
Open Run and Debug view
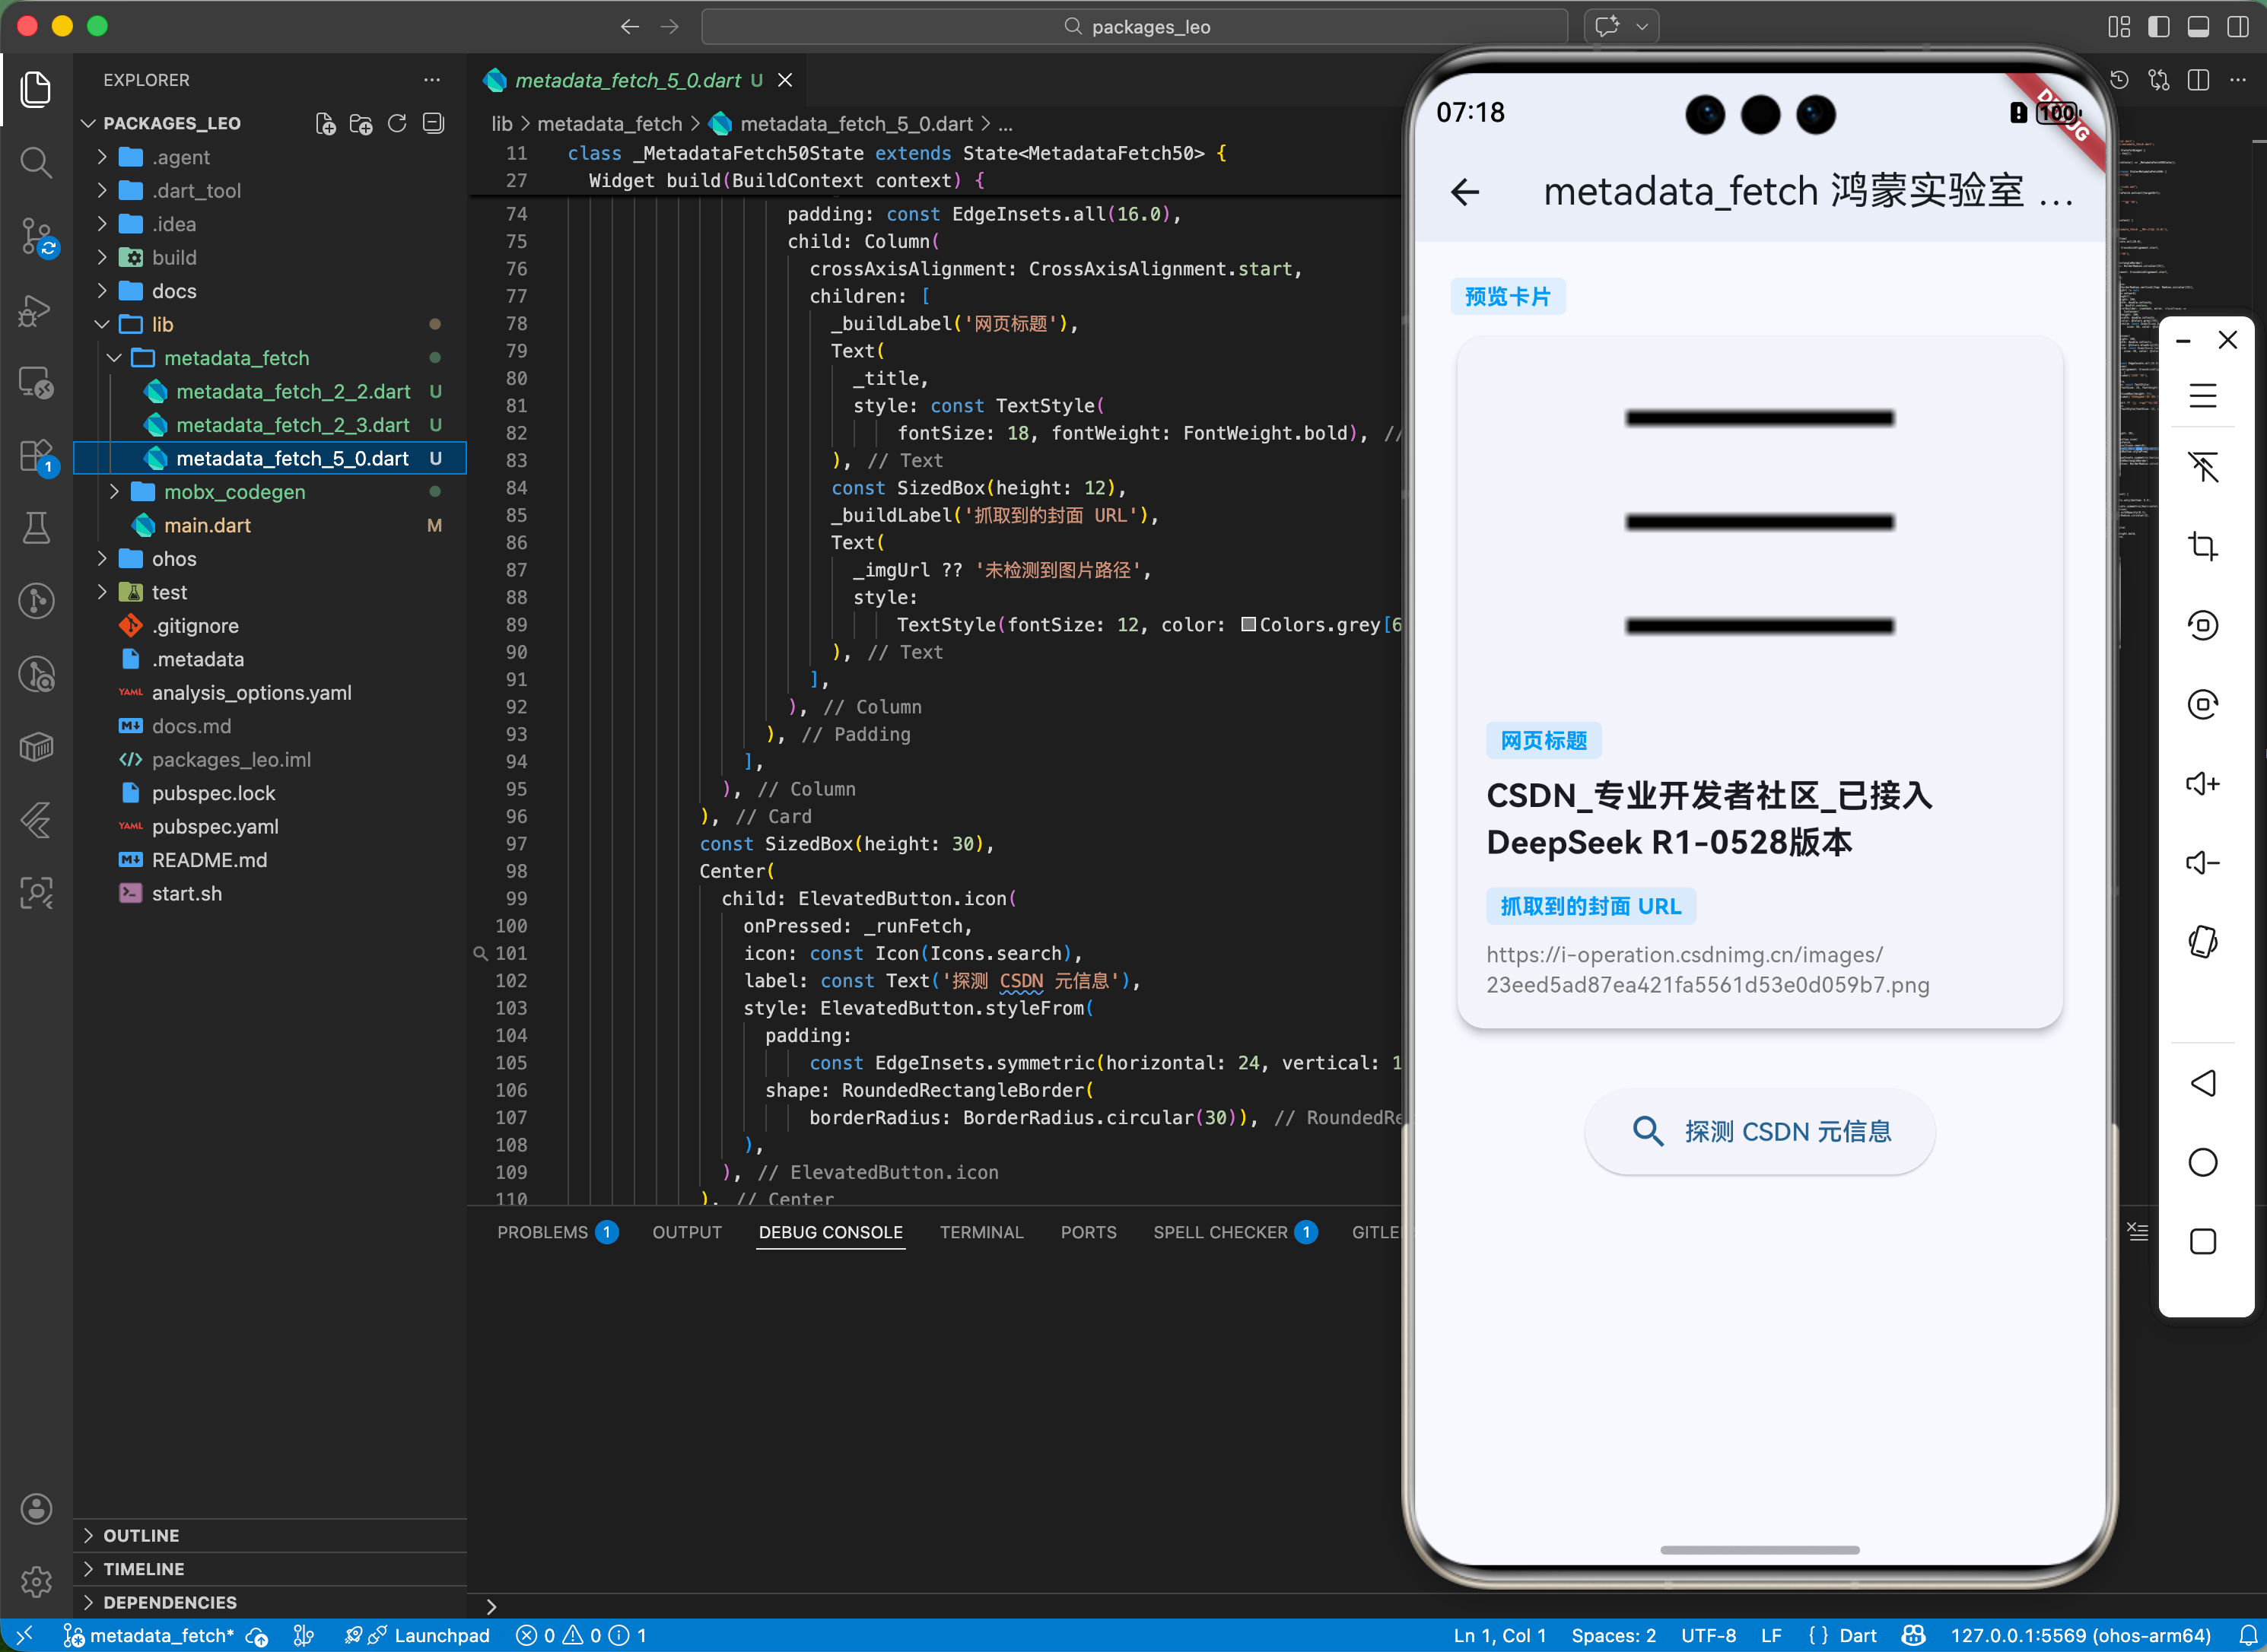coord(36,311)
